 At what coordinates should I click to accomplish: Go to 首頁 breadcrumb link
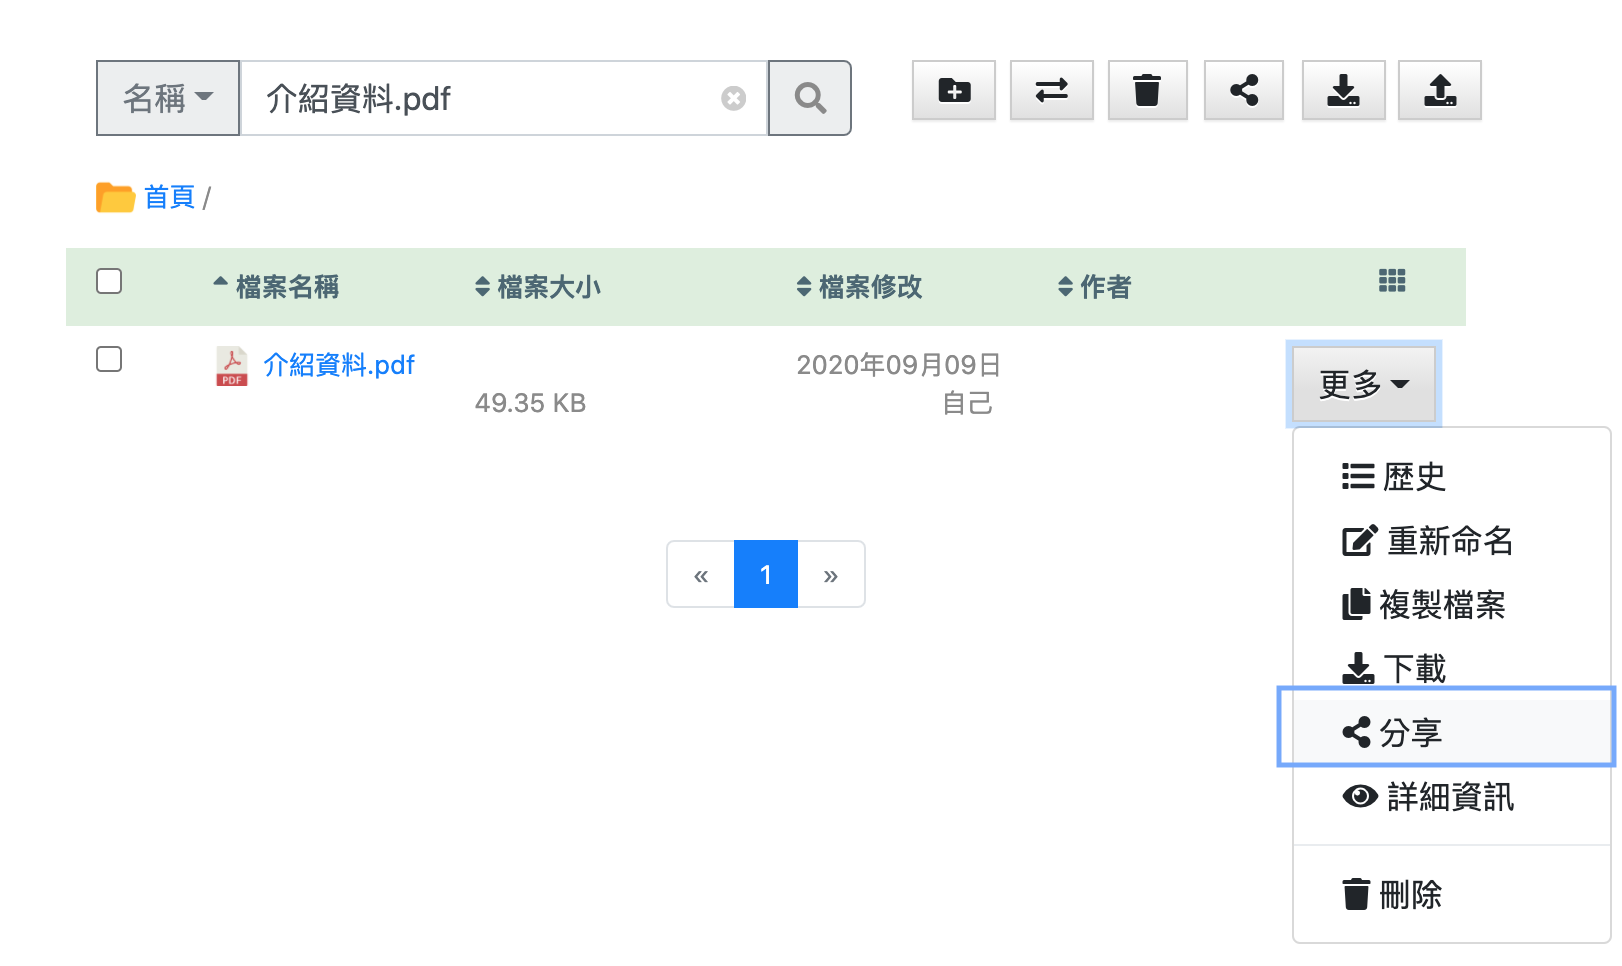169,197
